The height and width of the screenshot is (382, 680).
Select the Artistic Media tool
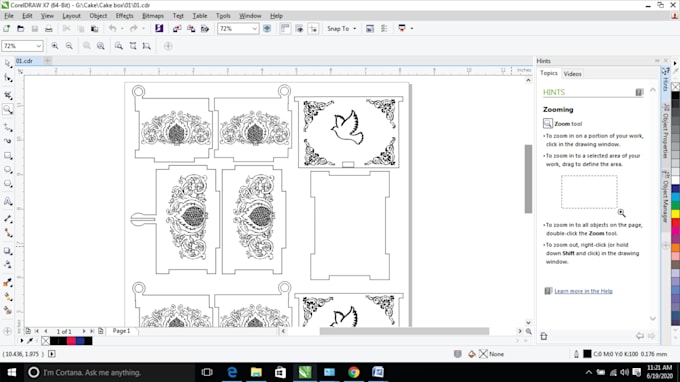[x=8, y=141]
